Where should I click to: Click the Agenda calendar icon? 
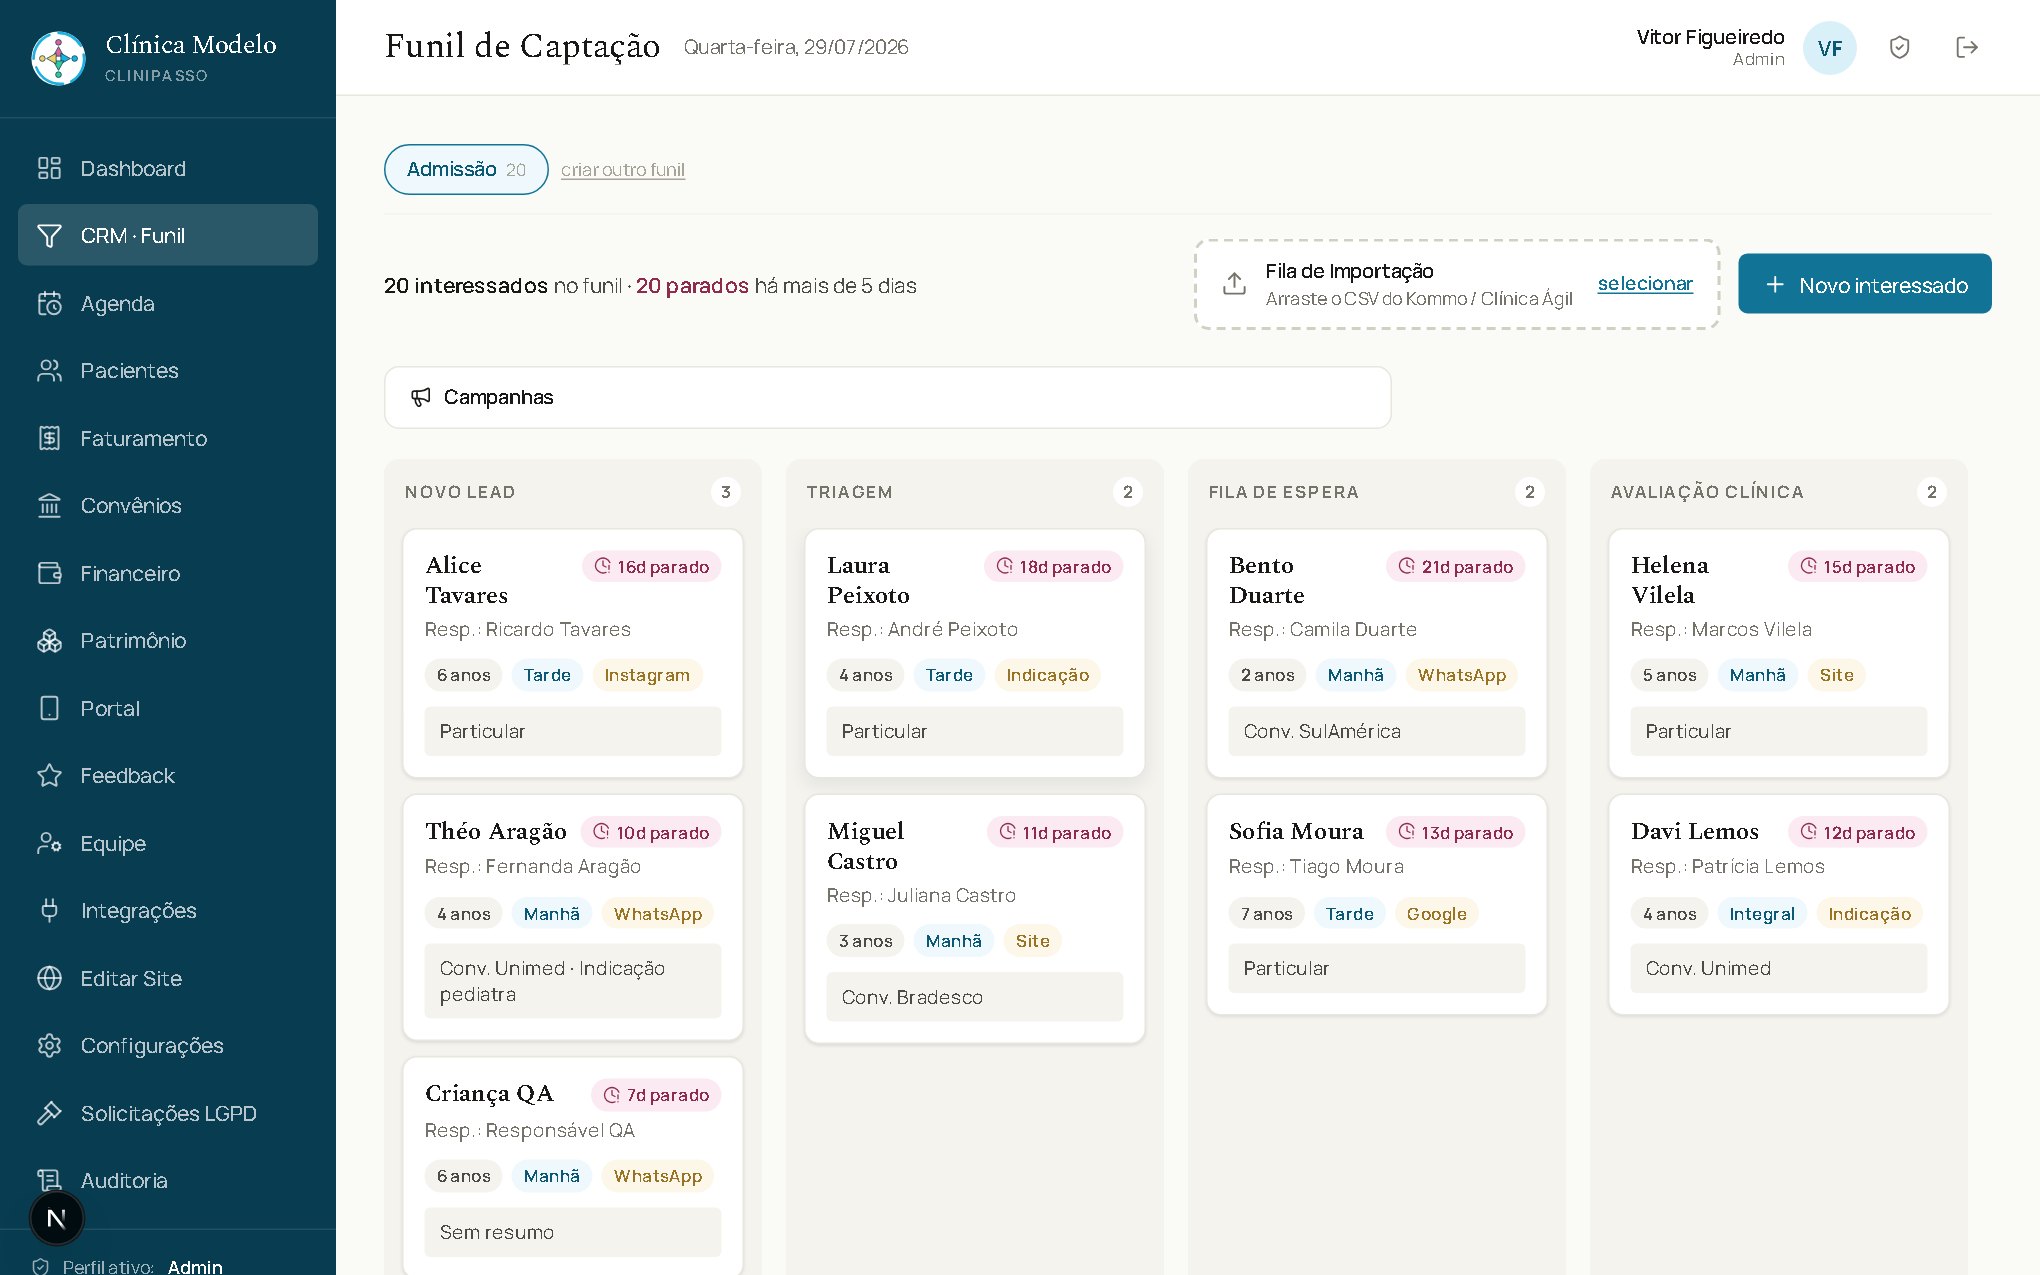49,303
